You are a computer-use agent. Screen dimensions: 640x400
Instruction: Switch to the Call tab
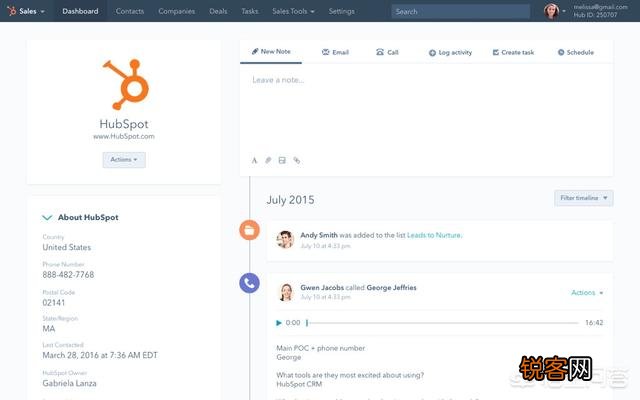(387, 52)
